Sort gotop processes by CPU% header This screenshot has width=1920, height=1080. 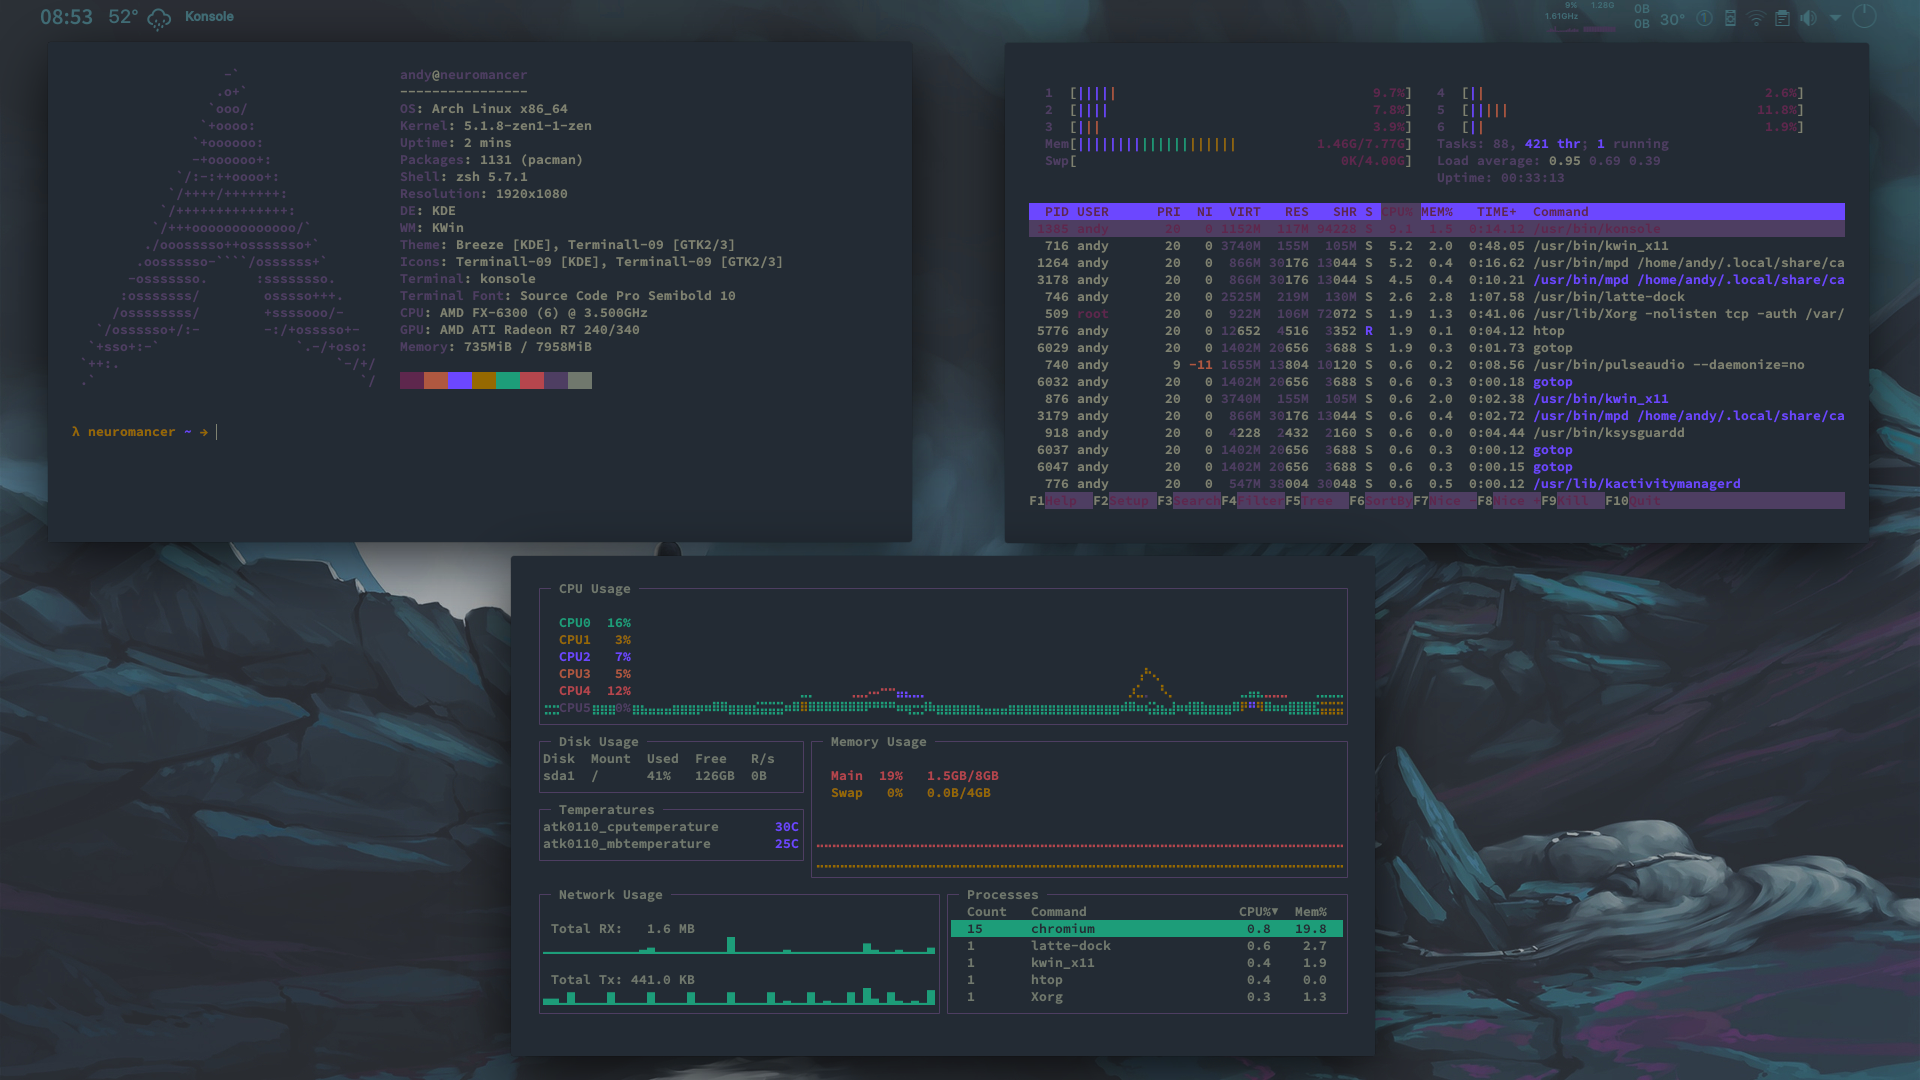point(1258,912)
